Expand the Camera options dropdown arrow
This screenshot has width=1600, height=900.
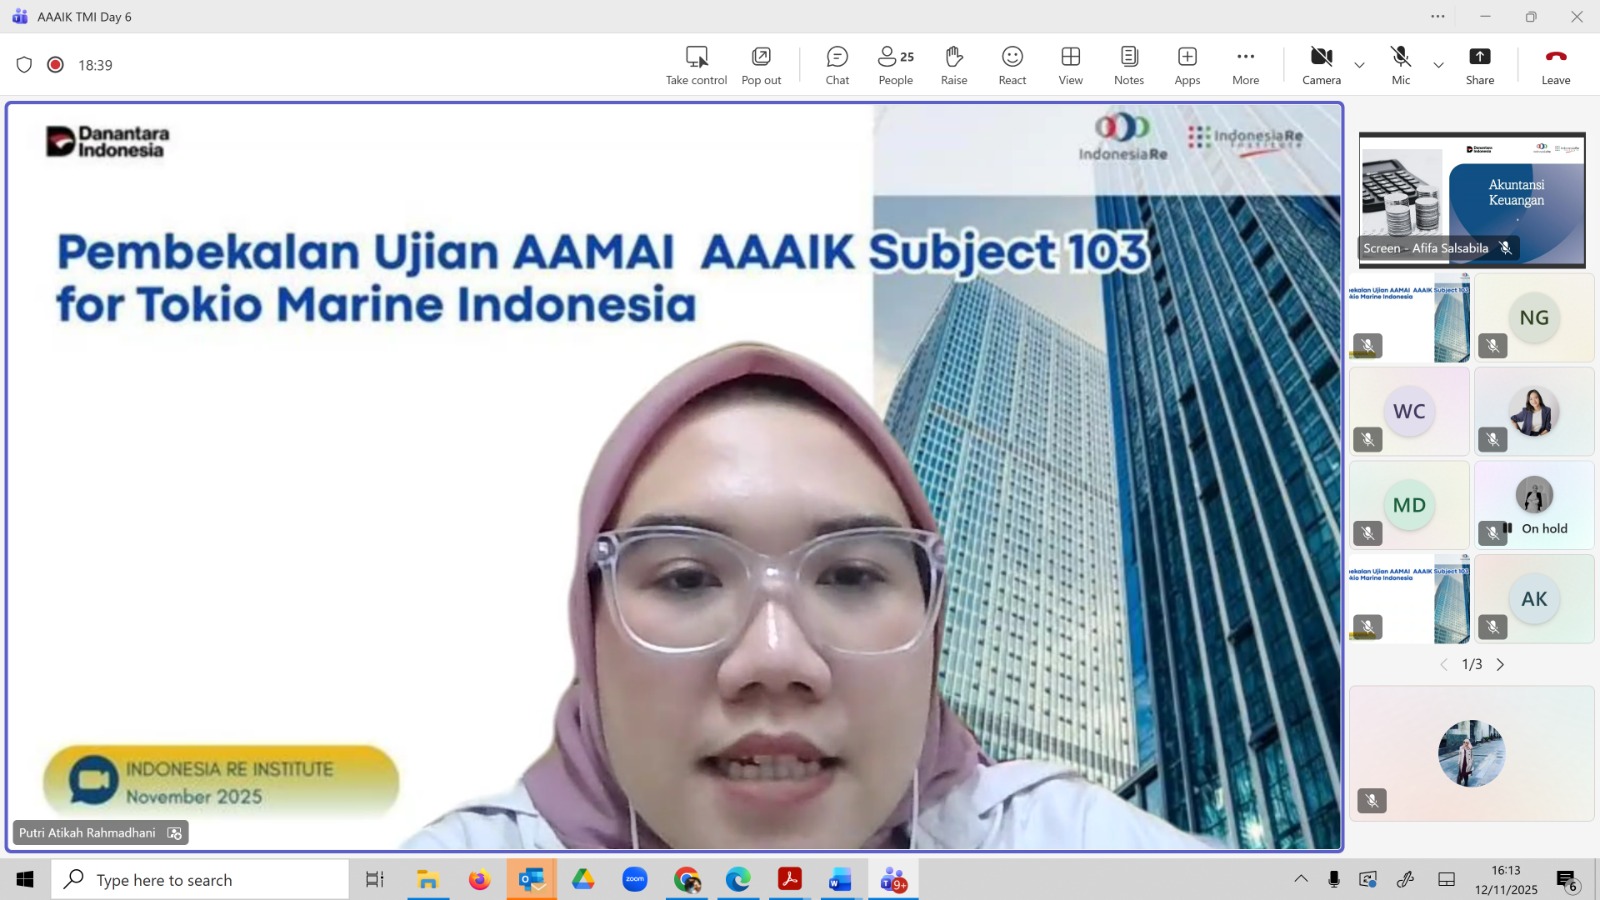pos(1359,65)
